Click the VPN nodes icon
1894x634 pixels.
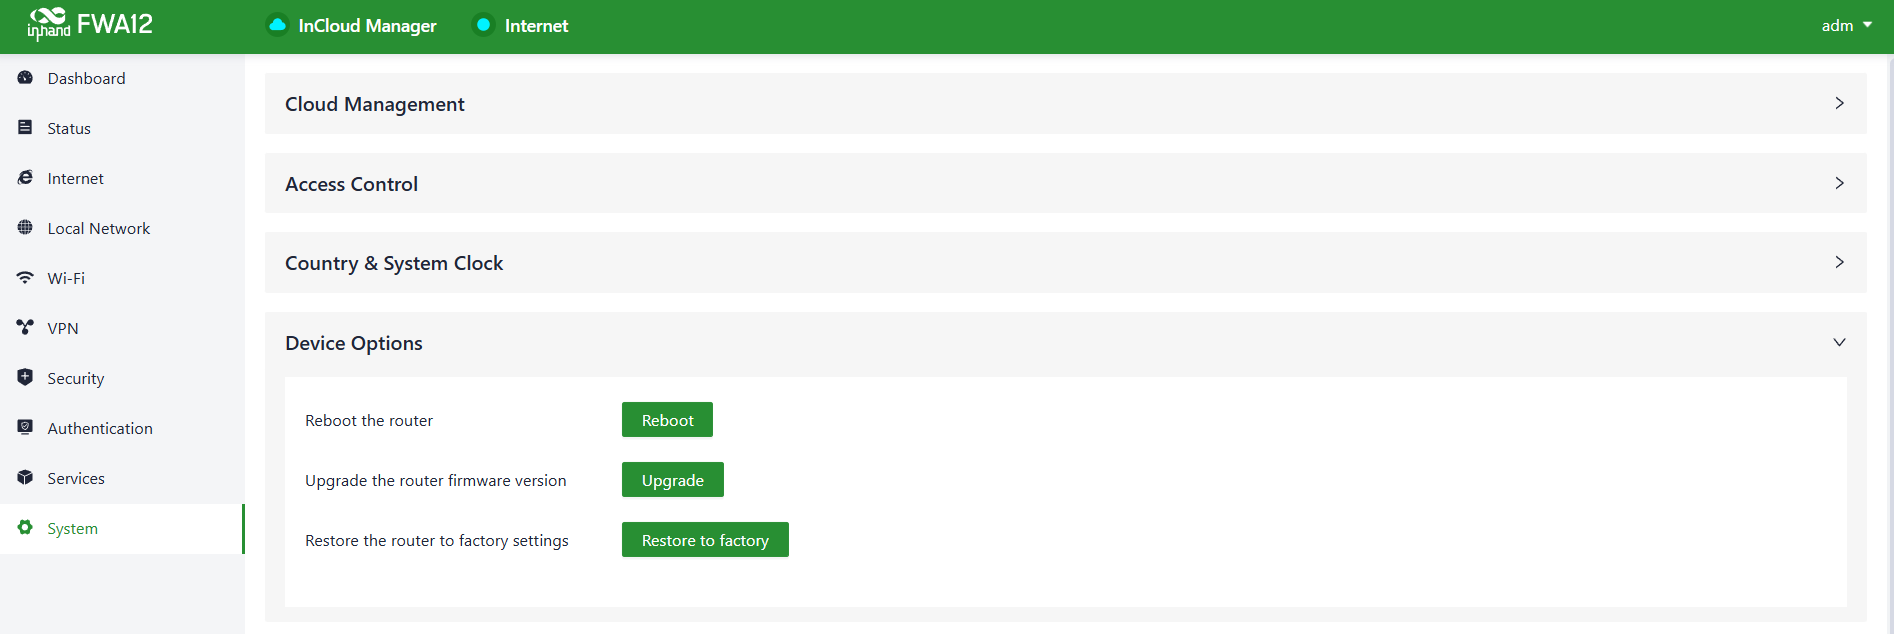(x=25, y=328)
